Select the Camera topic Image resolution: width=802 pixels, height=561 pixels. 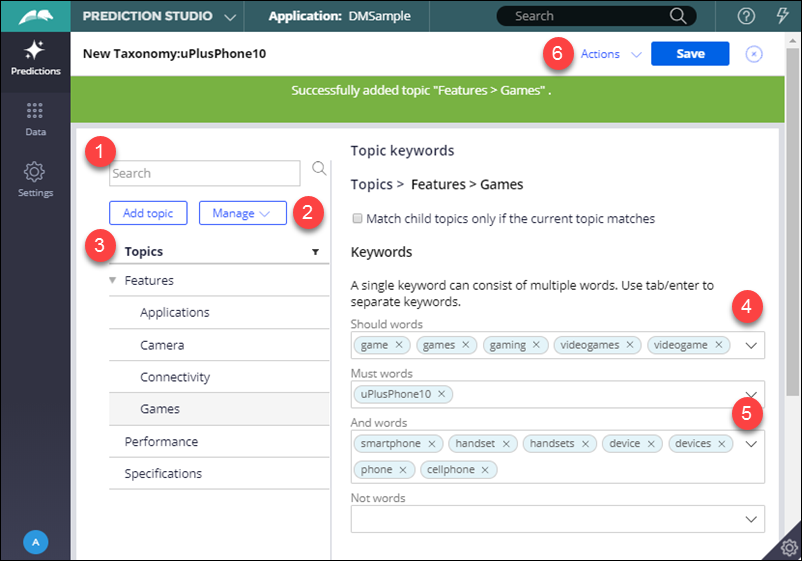pos(162,345)
